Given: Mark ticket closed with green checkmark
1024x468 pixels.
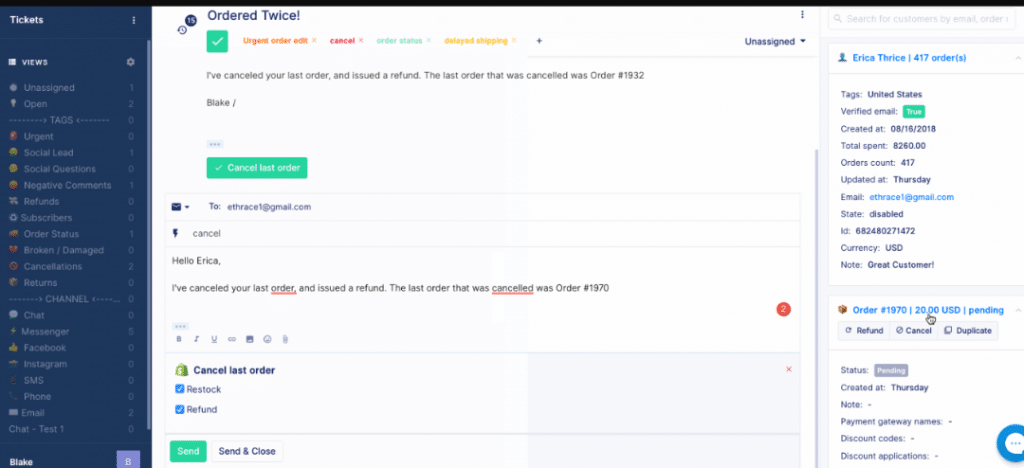Looking at the screenshot, I should pyautogui.click(x=217, y=41).
